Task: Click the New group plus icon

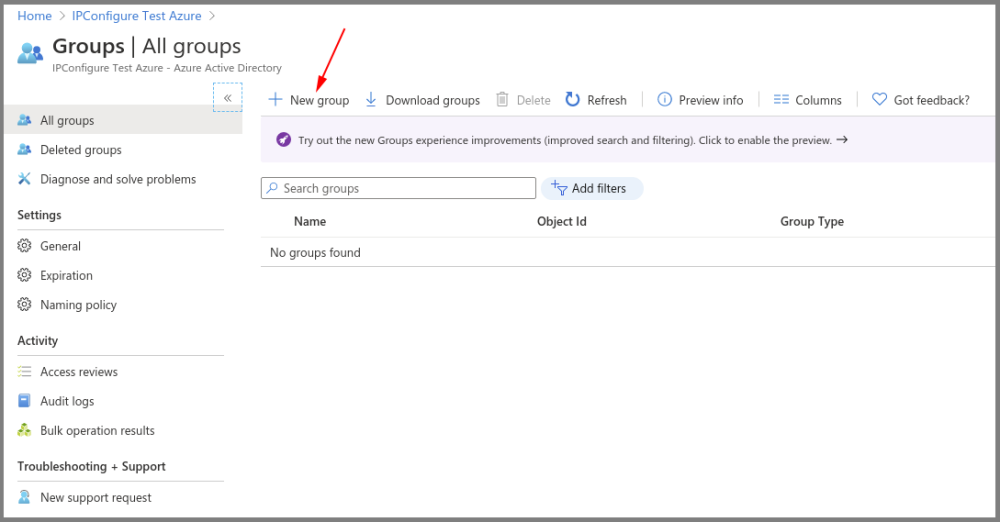Action: click(275, 100)
